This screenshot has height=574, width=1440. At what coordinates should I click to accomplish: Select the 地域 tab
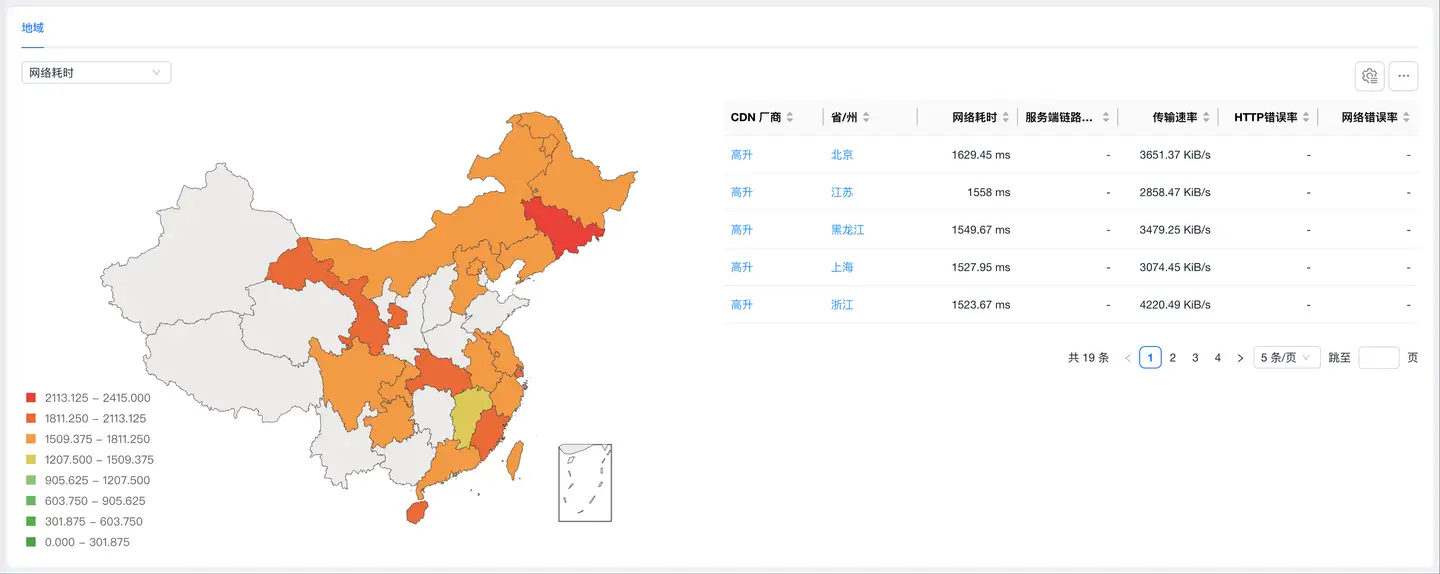33,28
